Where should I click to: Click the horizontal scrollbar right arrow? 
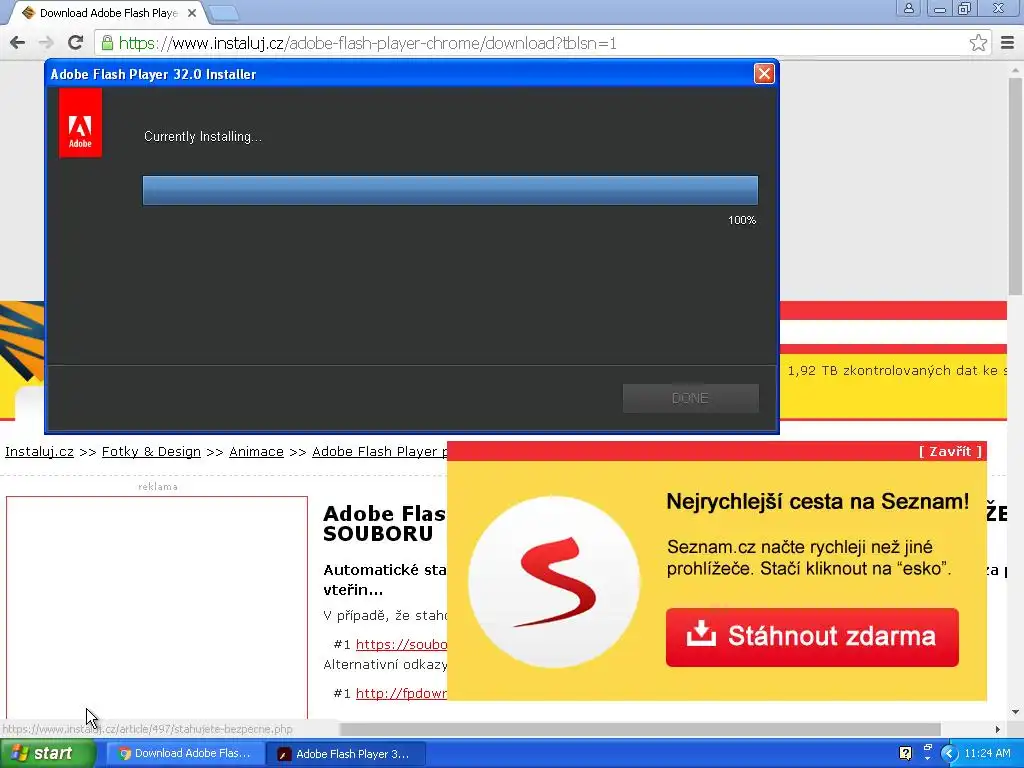997,729
